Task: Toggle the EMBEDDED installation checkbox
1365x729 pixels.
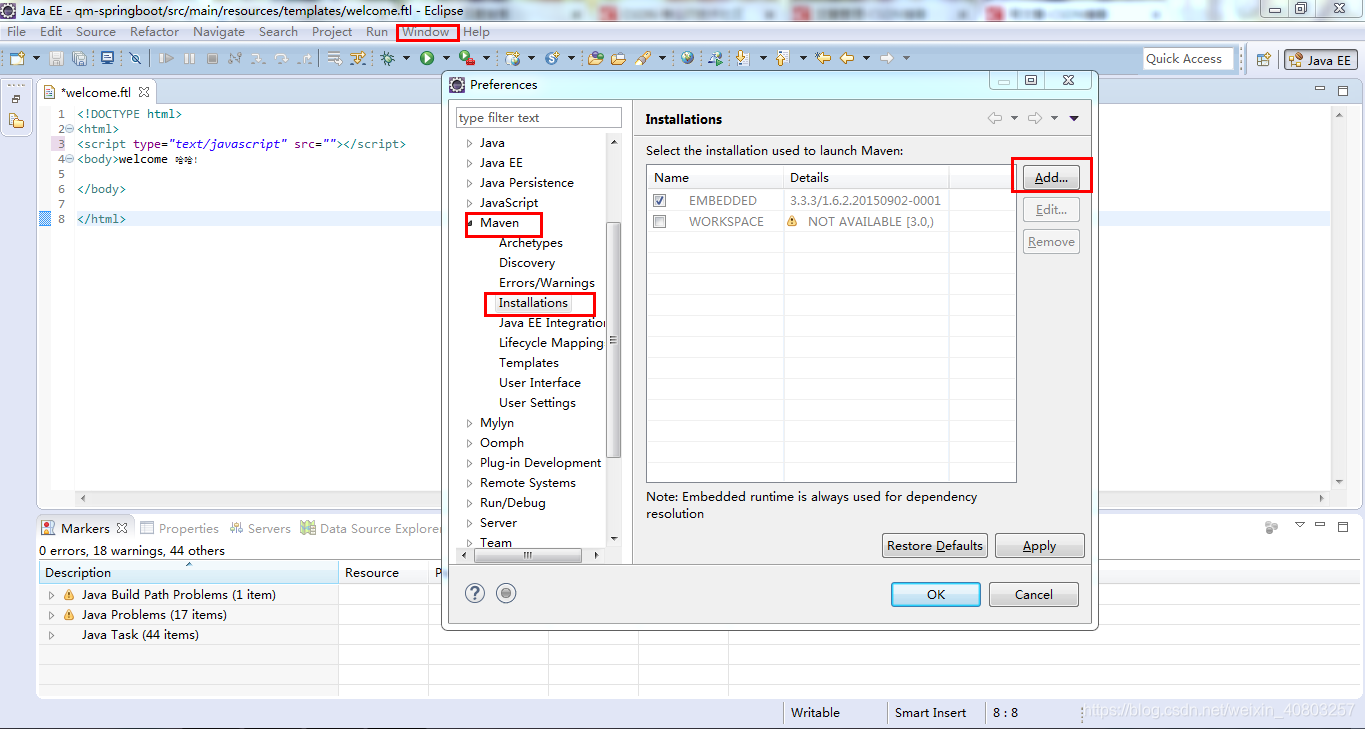Action: [660, 201]
